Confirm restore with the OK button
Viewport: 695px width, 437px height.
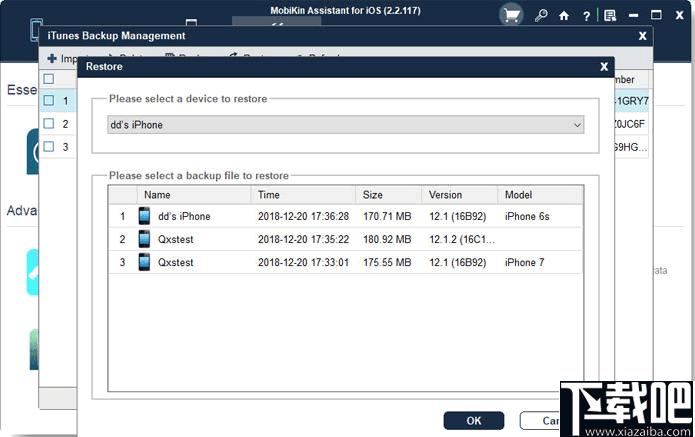click(474, 421)
